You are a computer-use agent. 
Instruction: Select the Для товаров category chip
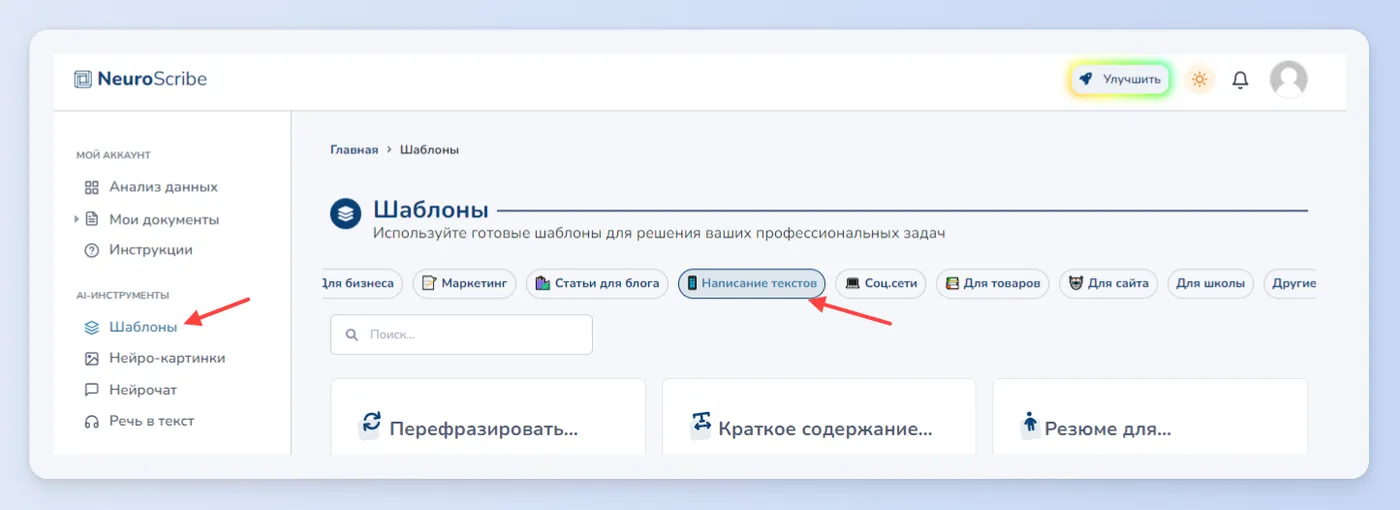993,284
